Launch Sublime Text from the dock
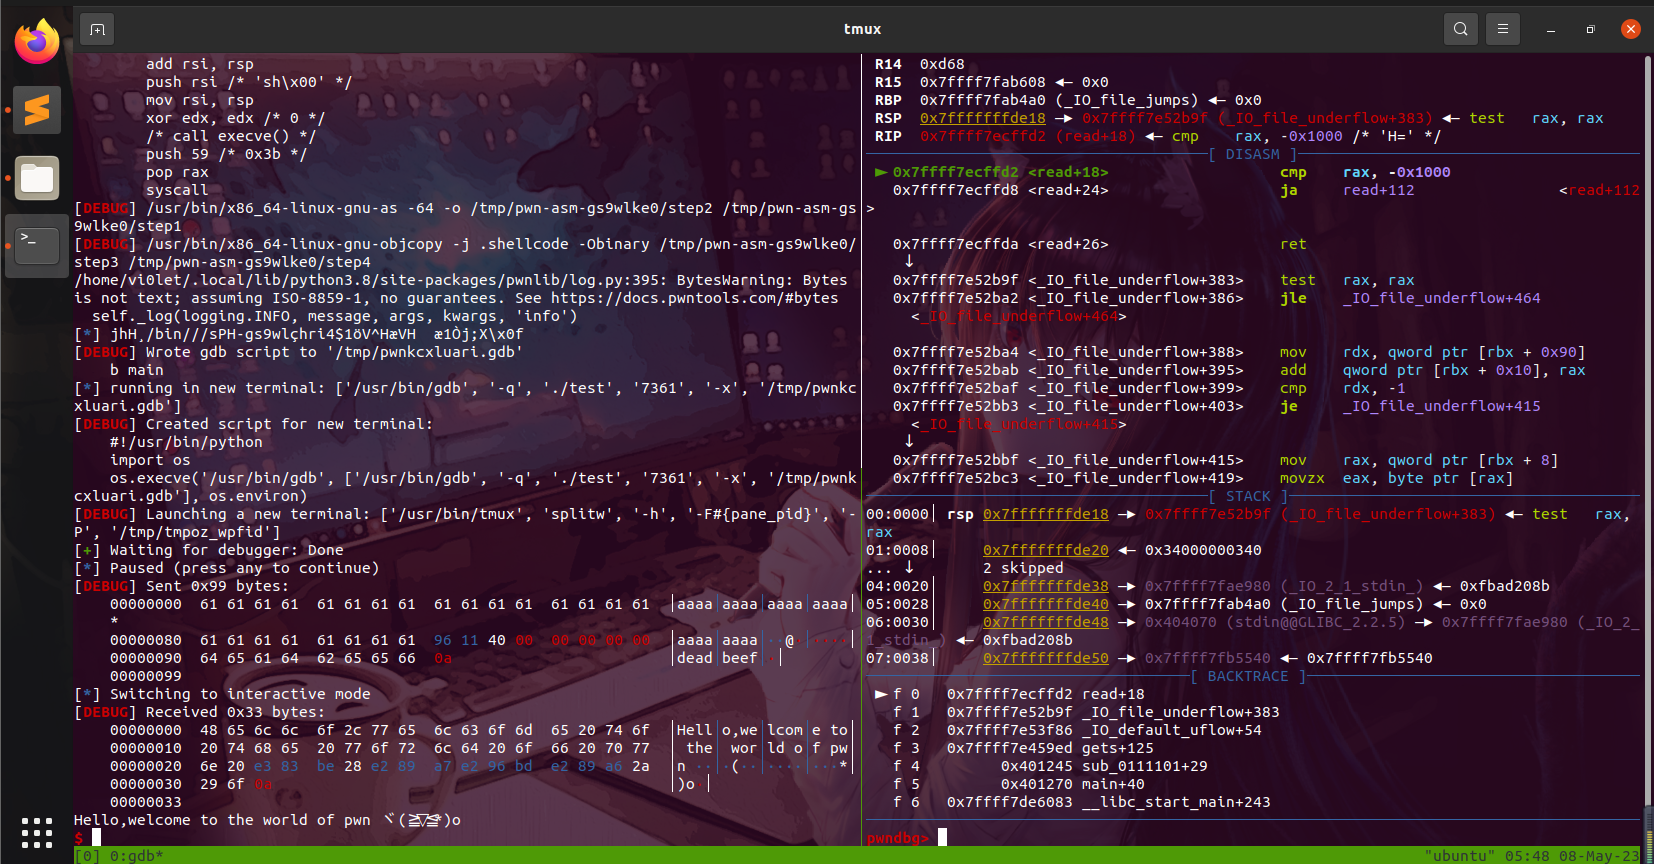The width and height of the screenshot is (1654, 864). (x=37, y=110)
